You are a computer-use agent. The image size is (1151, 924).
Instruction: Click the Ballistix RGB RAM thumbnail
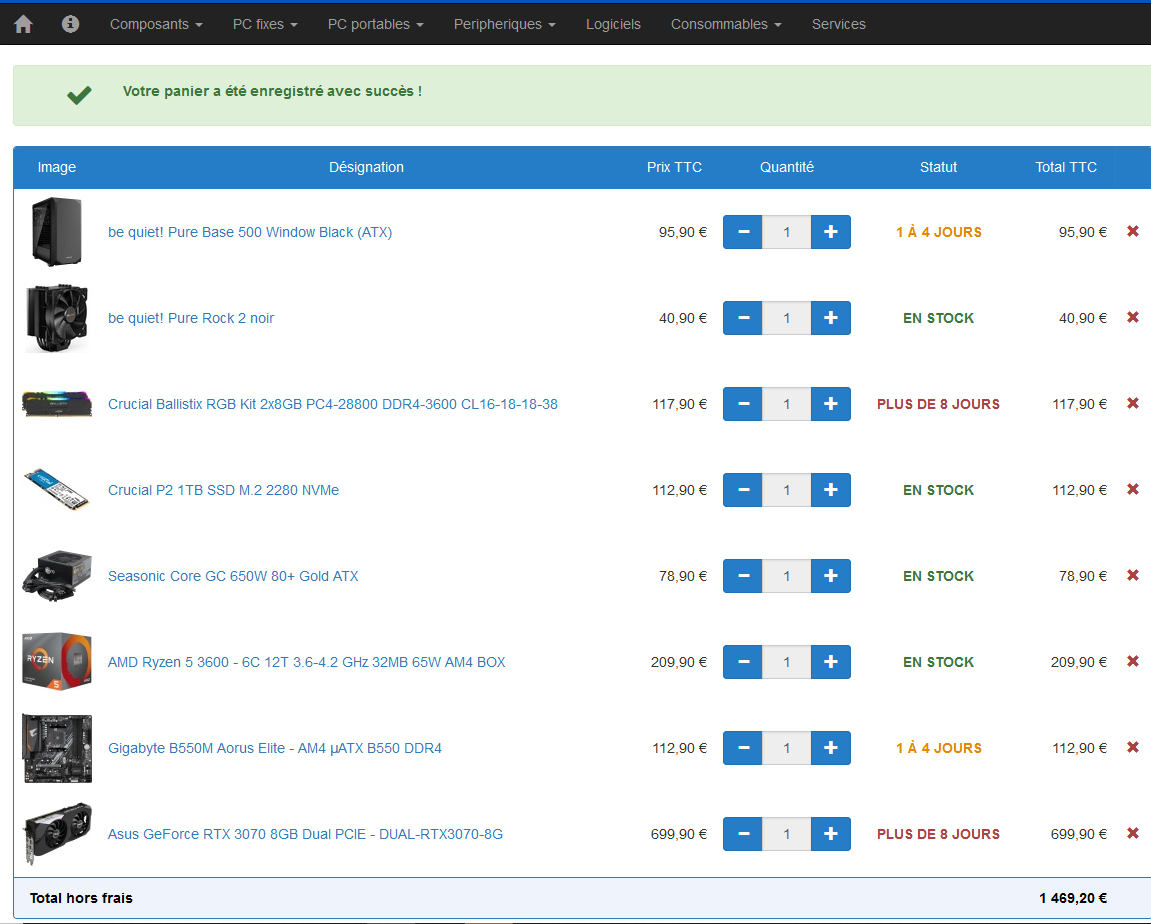(x=57, y=404)
